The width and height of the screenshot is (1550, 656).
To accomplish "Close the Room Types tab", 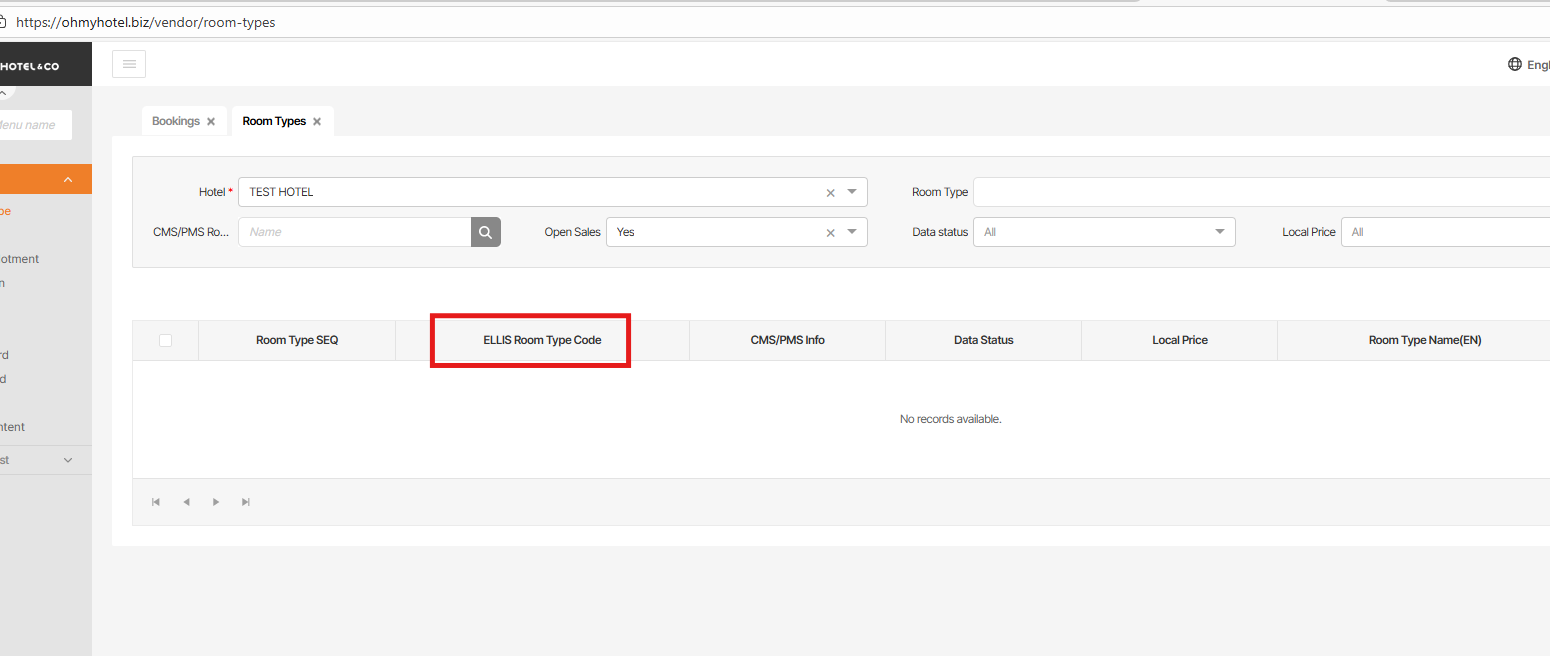I will (317, 122).
